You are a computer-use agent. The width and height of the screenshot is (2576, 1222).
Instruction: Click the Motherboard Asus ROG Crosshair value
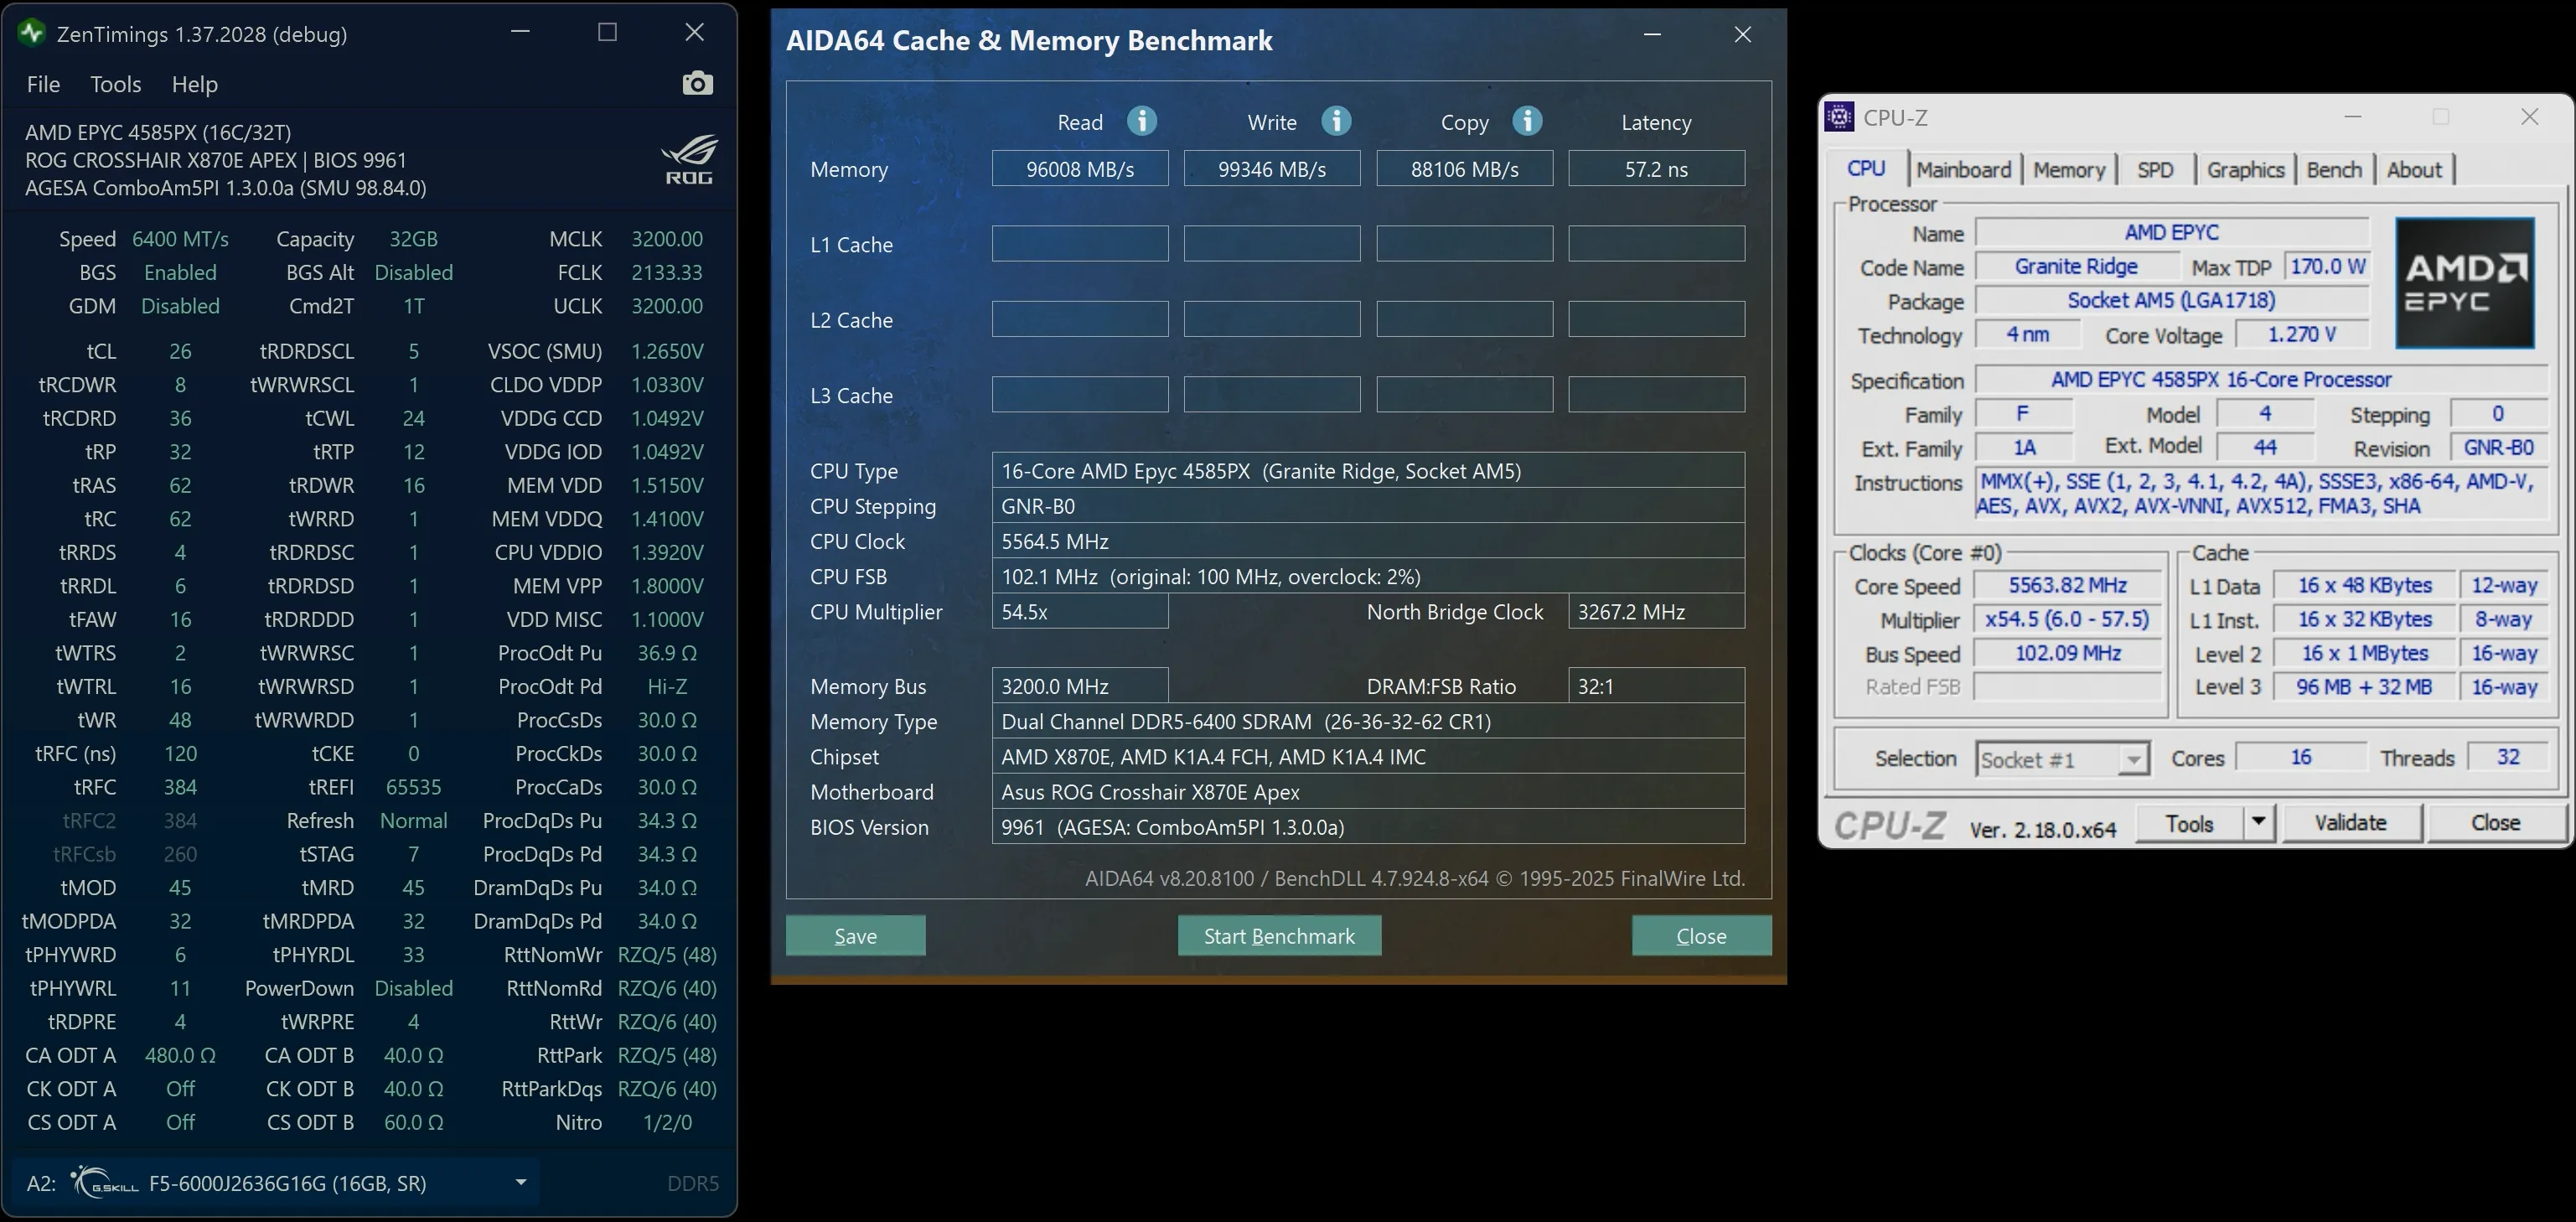tap(1368, 792)
